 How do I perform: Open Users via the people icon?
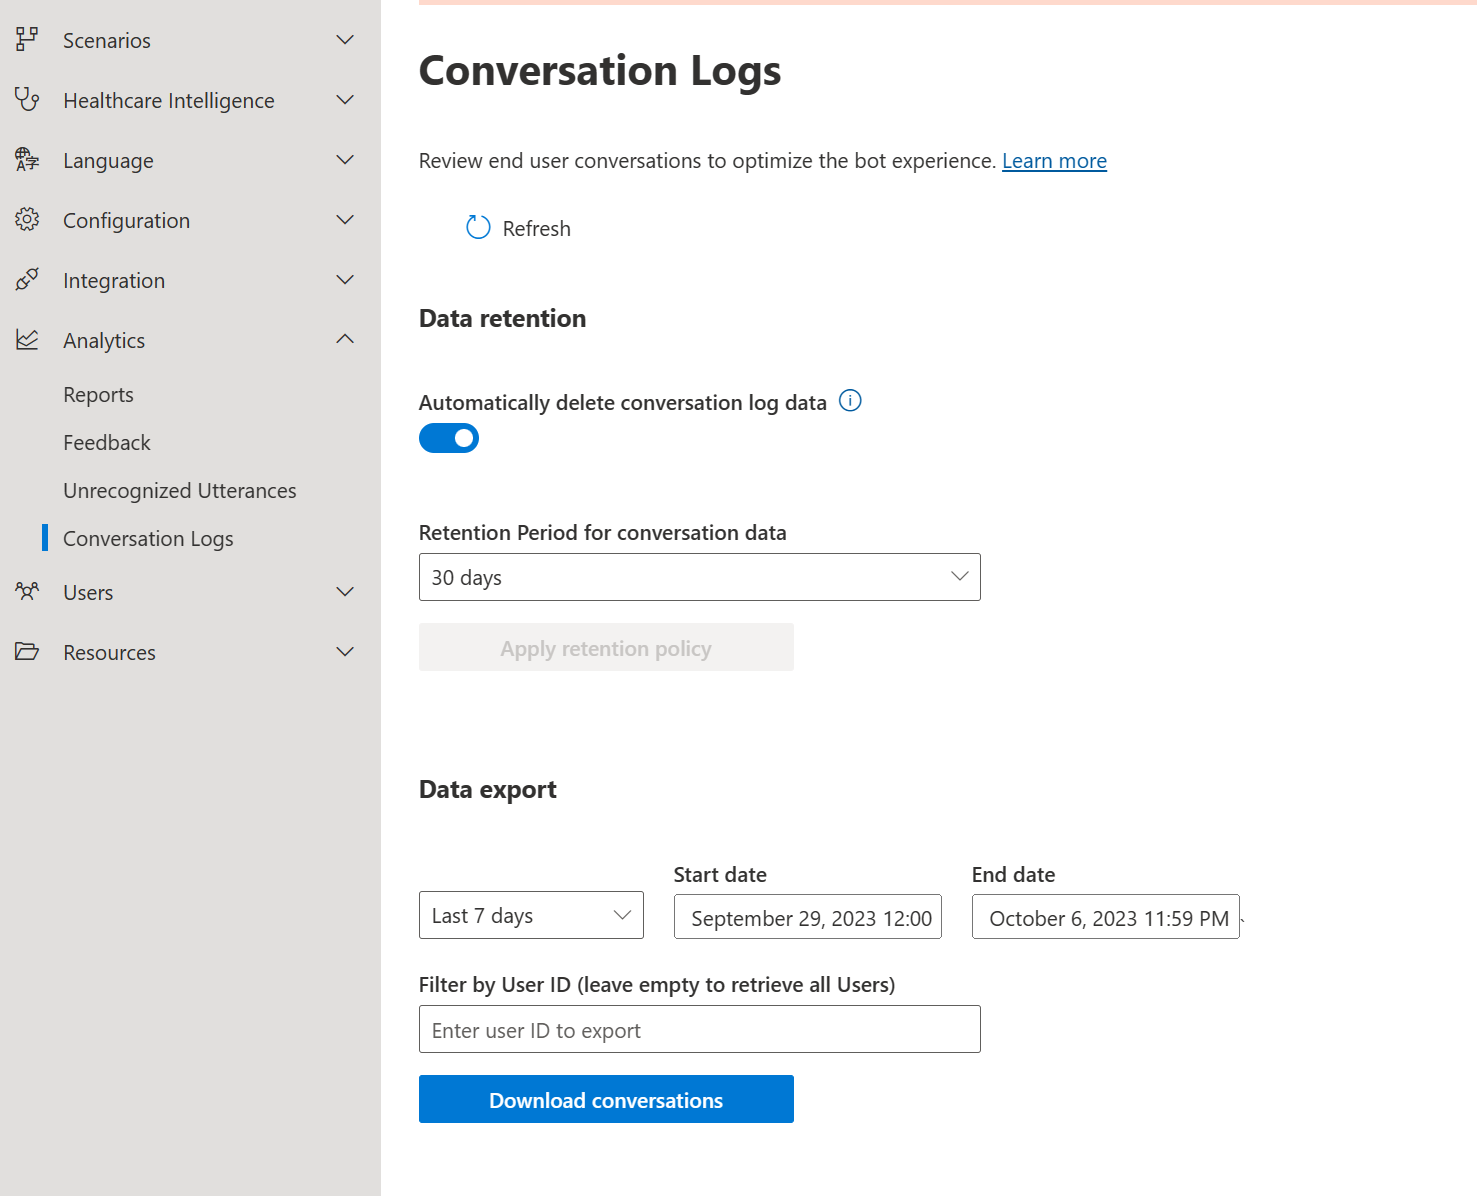[x=27, y=592]
